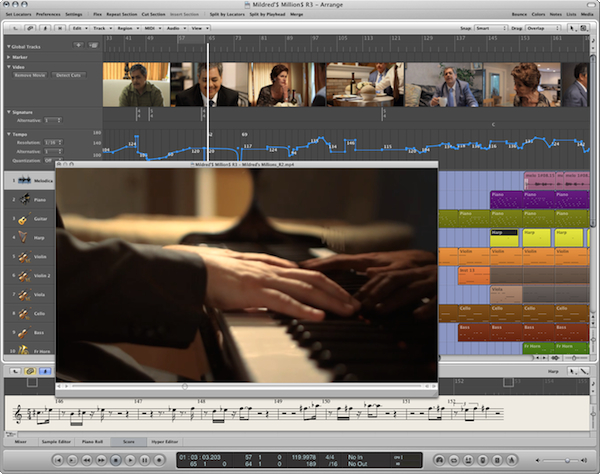The width and height of the screenshot is (600, 474).
Task: Select the Bass track icon
Action: (x=24, y=332)
